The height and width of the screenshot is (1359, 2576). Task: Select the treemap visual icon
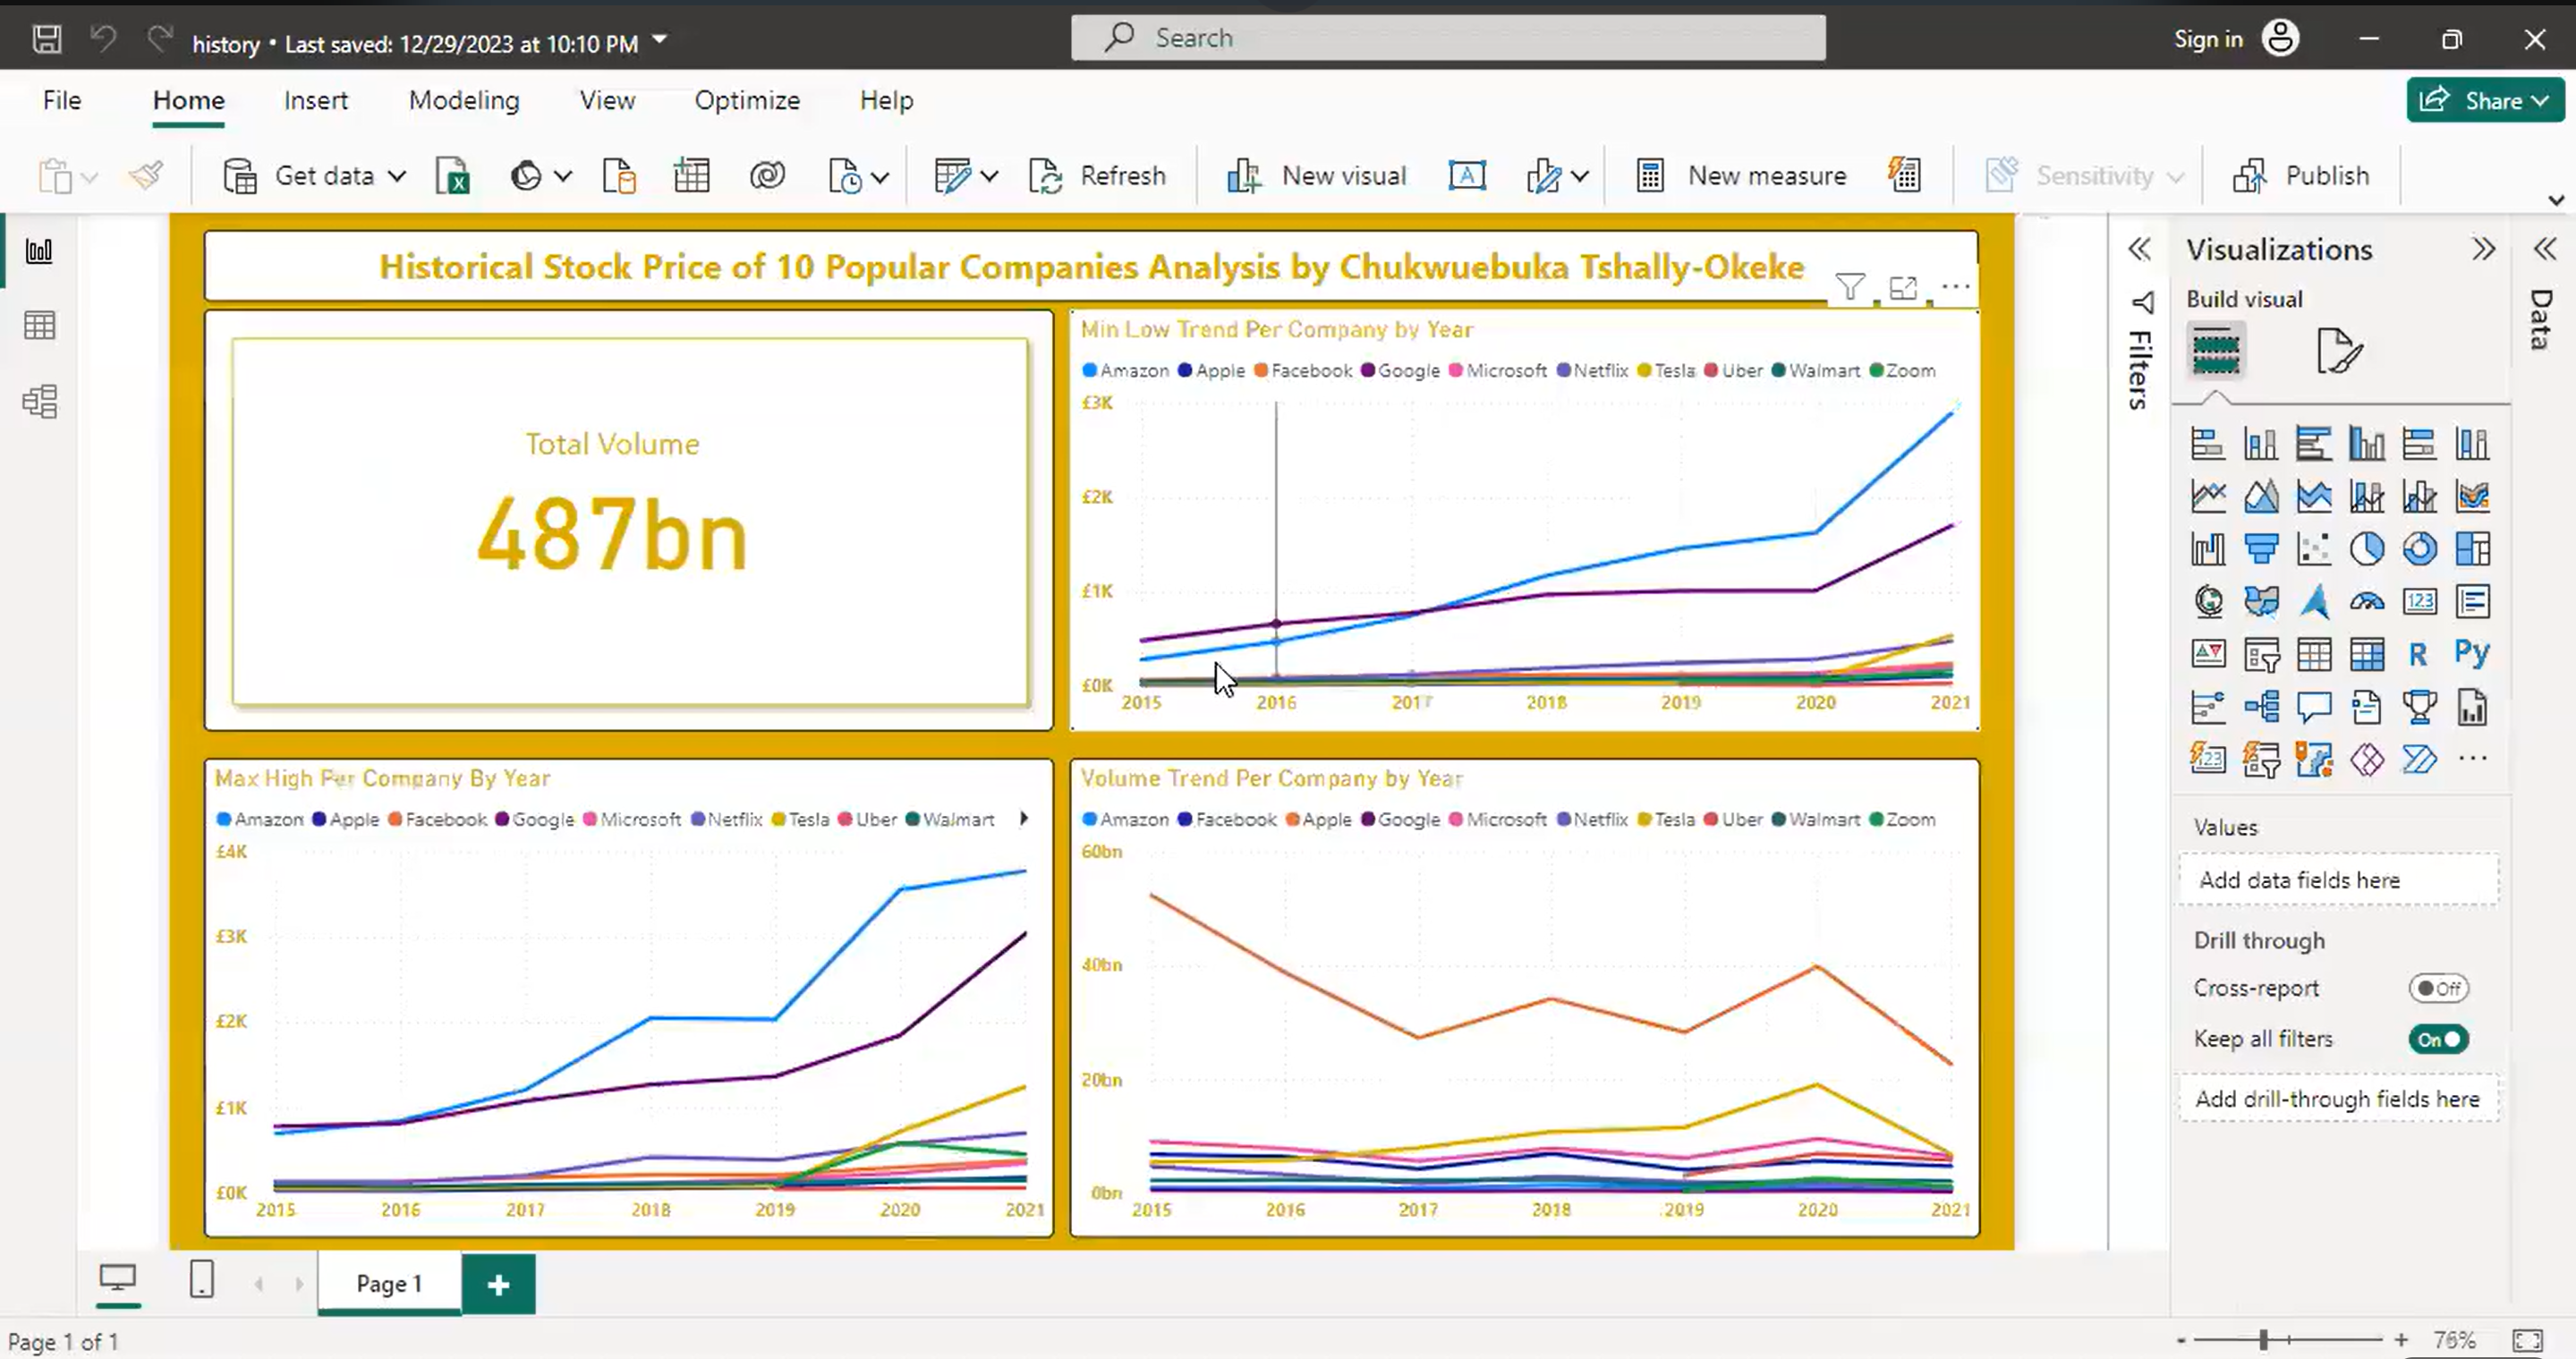[2474, 548]
